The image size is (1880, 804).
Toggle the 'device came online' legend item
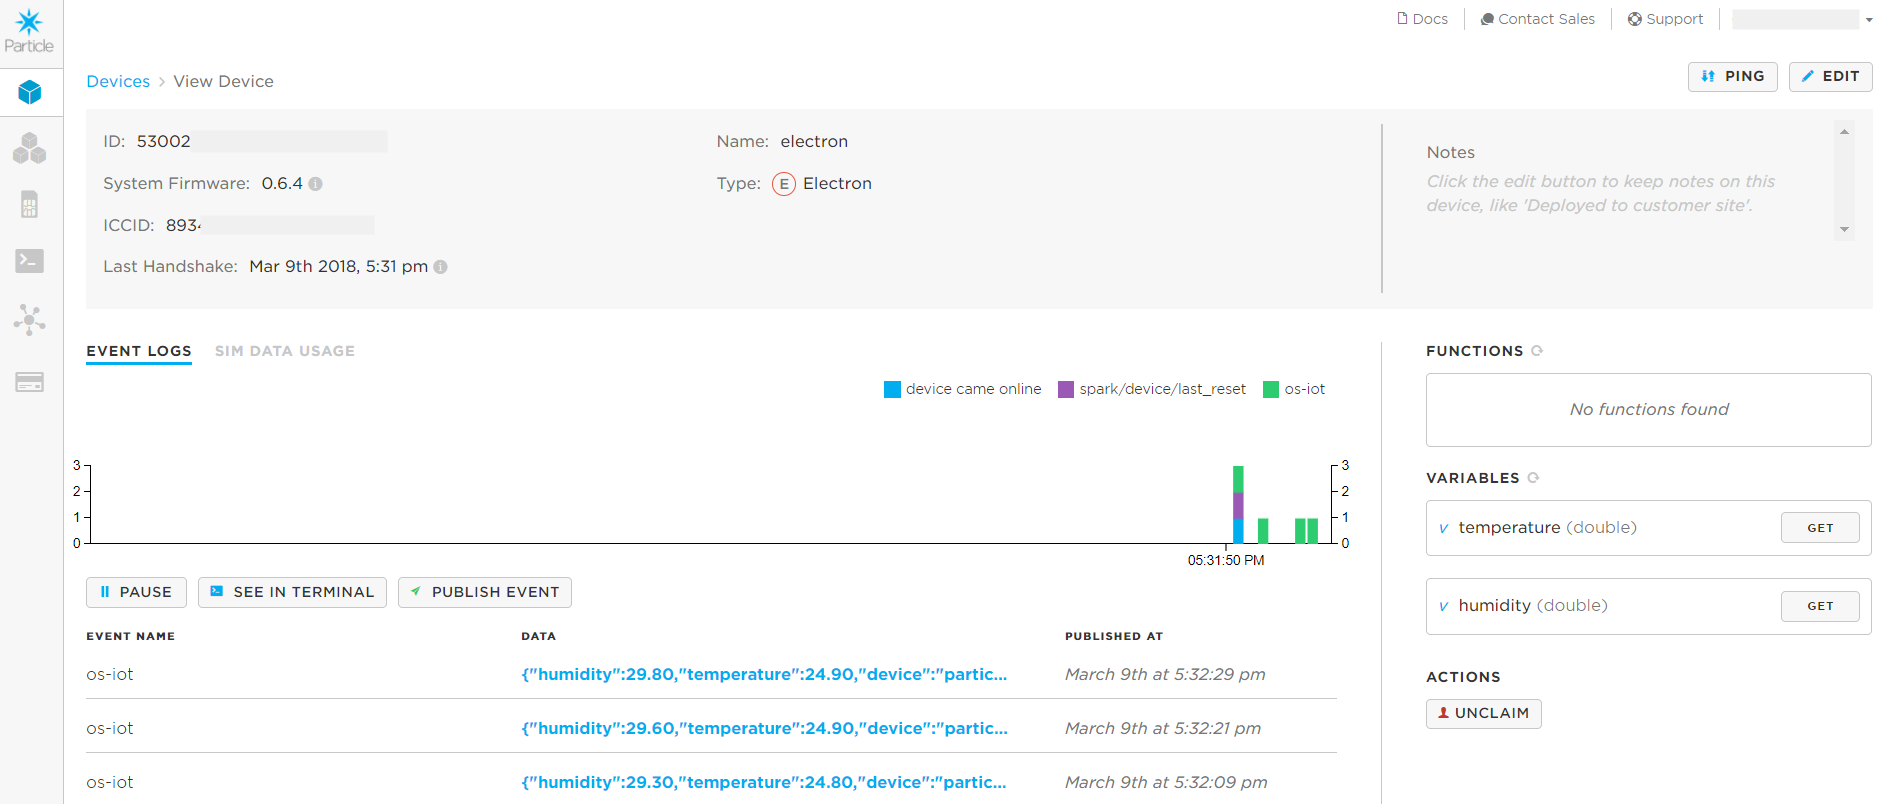click(x=962, y=389)
